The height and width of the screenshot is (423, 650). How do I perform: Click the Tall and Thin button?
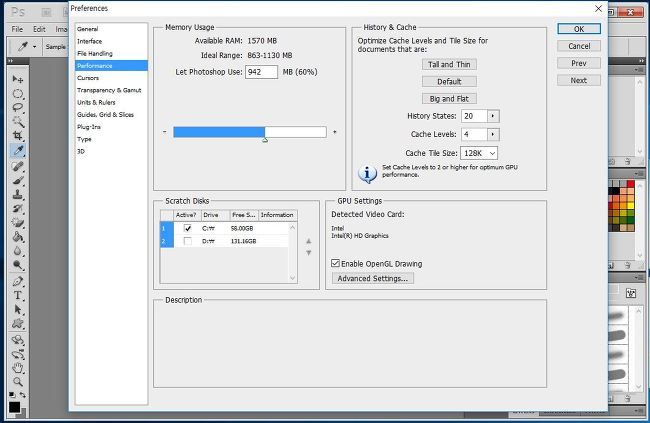click(x=449, y=64)
